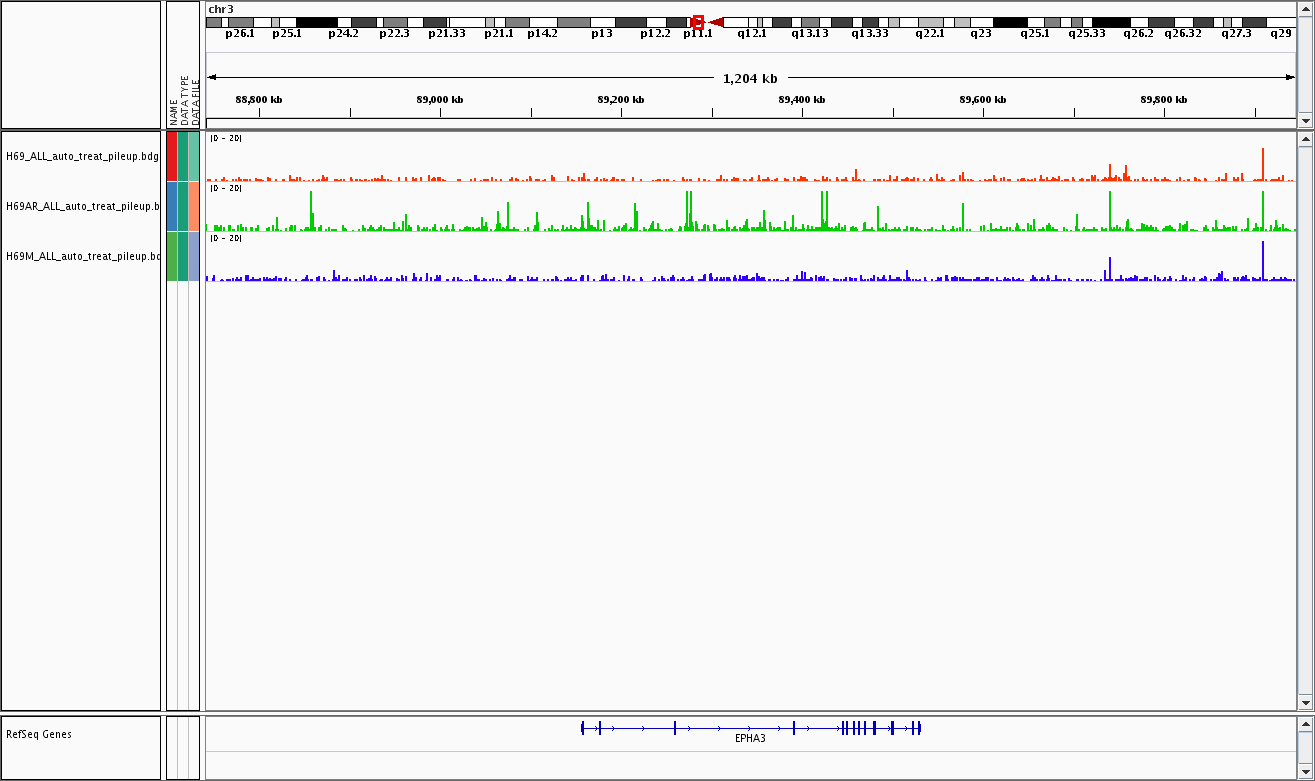Screen dimensions: 1315x781
Task: Click the q22.1 cytoband on the ideogram
Action: (x=930, y=22)
